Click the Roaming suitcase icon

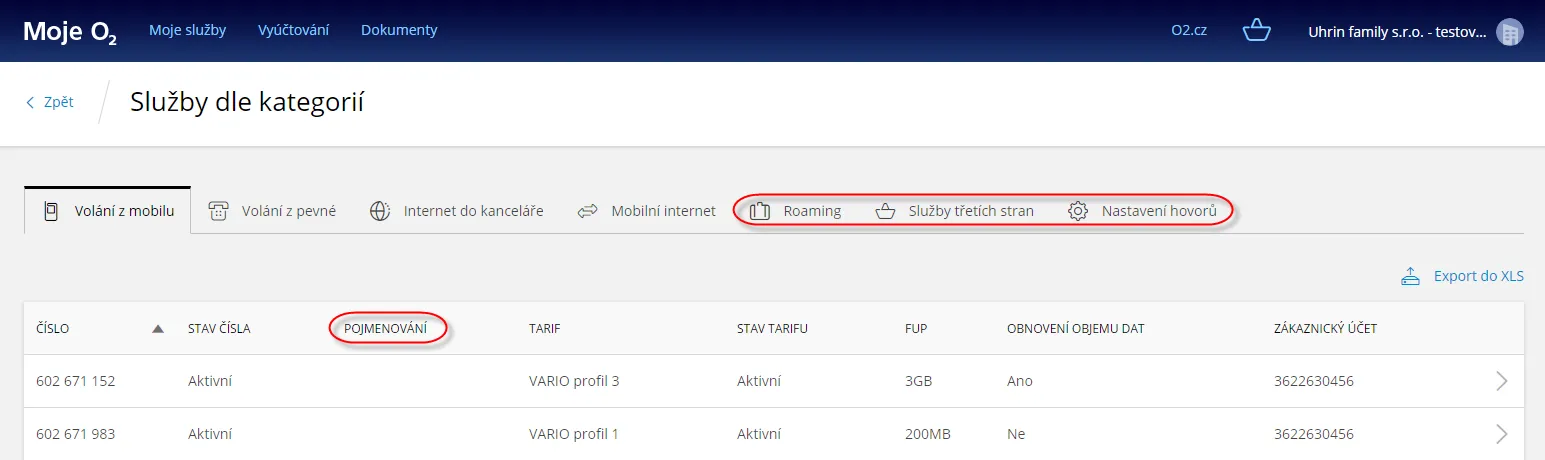760,211
